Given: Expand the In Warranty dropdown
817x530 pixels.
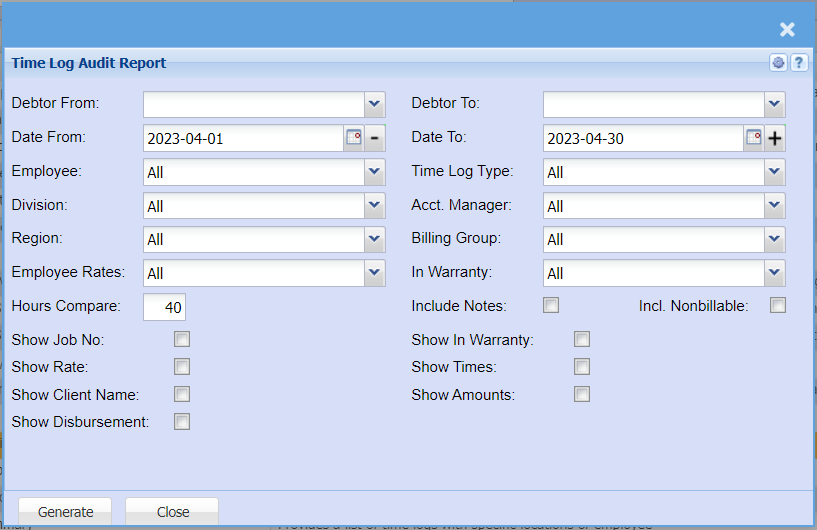Looking at the screenshot, I should pos(775,273).
